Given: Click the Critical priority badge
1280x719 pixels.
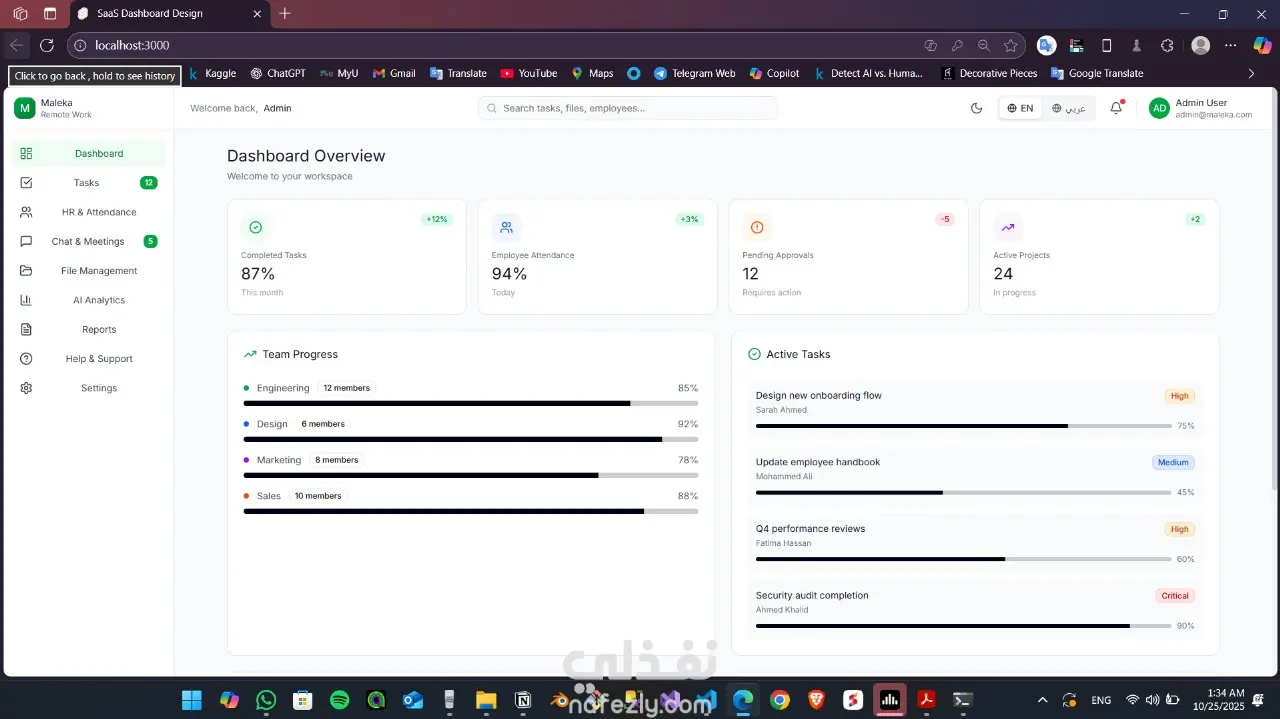Looking at the screenshot, I should (x=1175, y=596).
